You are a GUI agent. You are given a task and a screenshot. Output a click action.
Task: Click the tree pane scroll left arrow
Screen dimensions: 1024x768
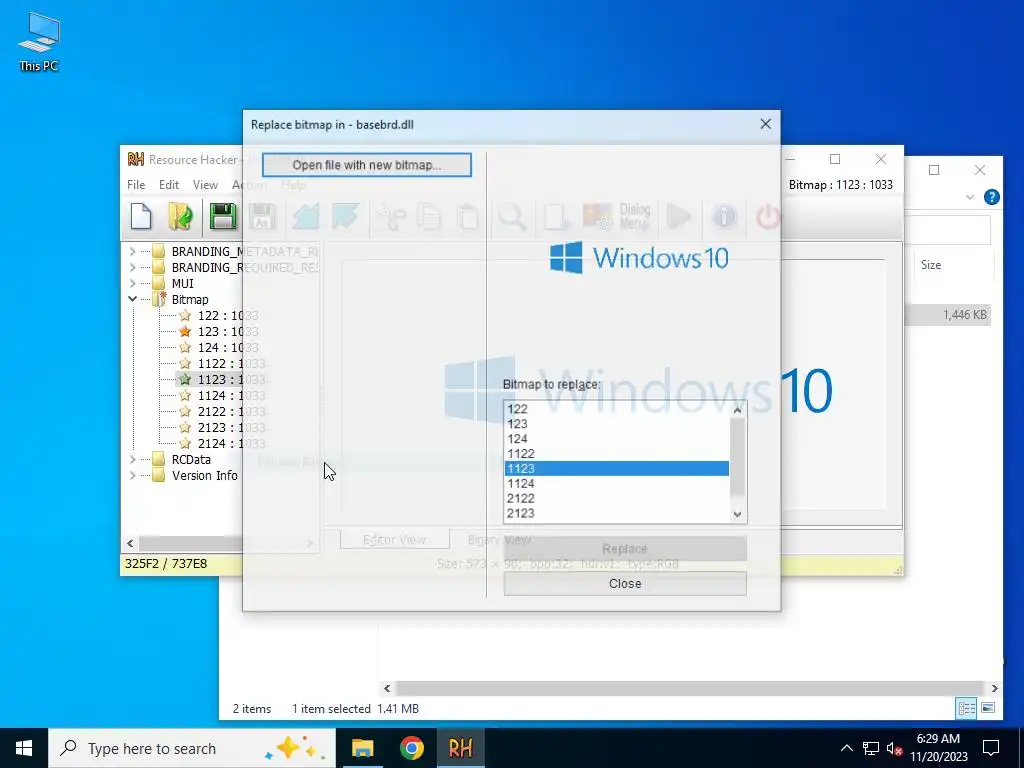coord(131,543)
